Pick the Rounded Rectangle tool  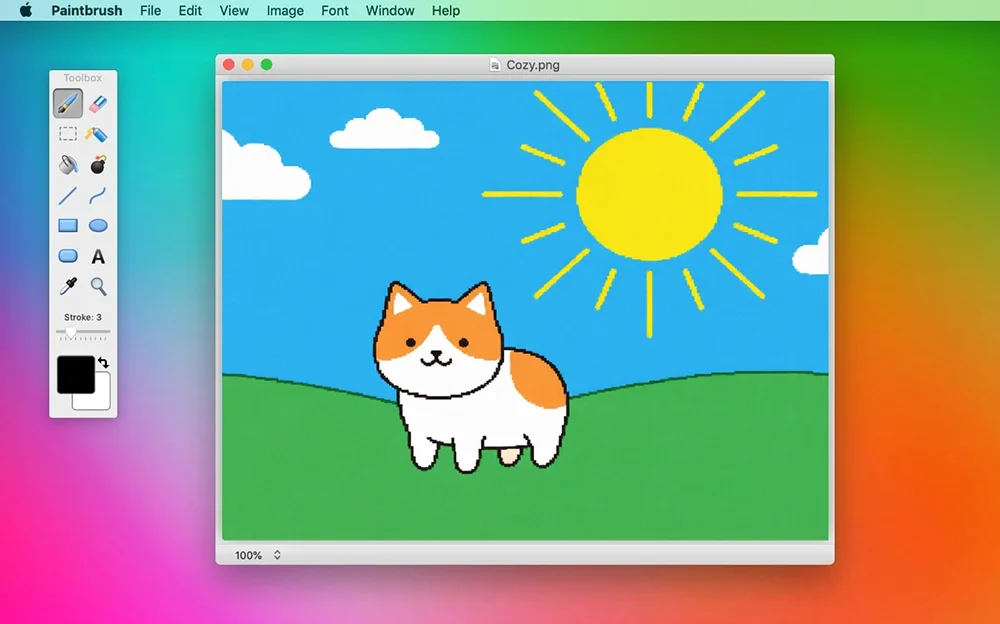point(68,256)
